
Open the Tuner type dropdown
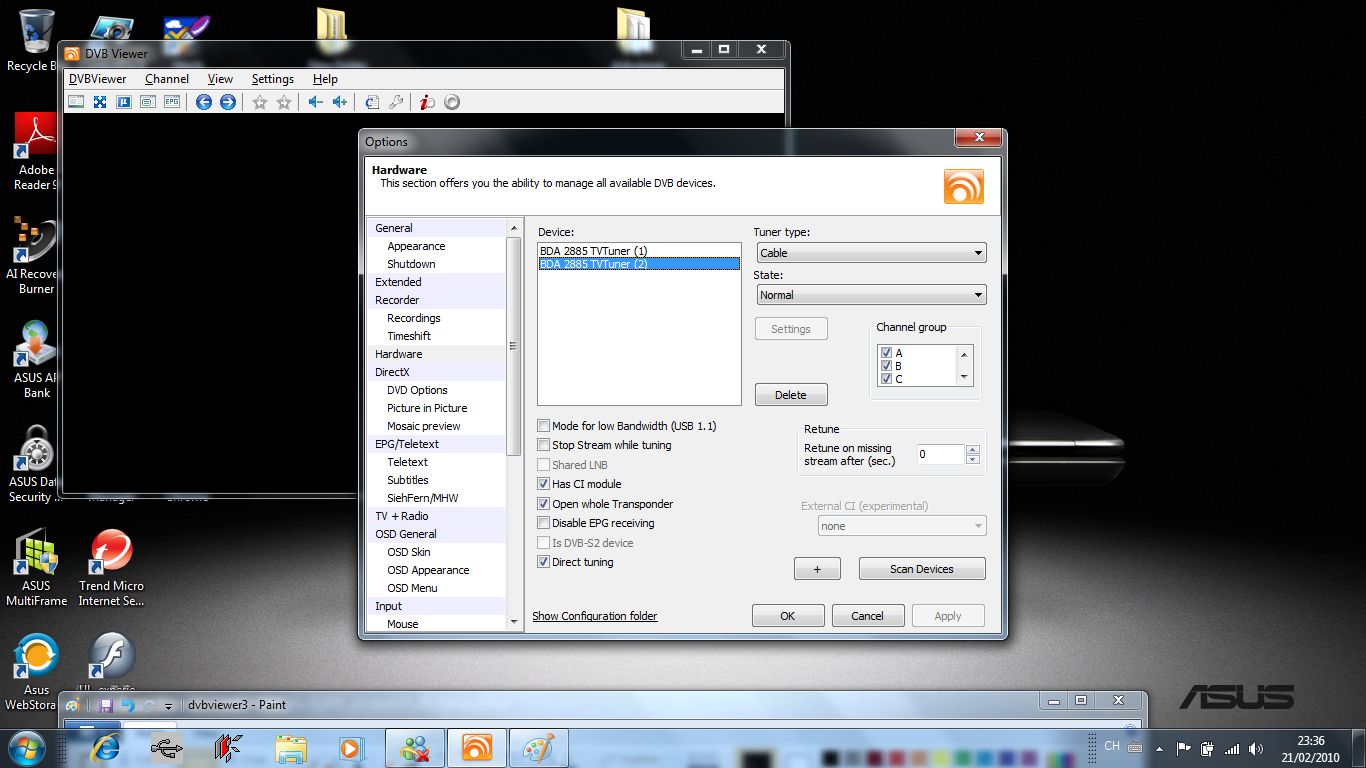[871, 253]
